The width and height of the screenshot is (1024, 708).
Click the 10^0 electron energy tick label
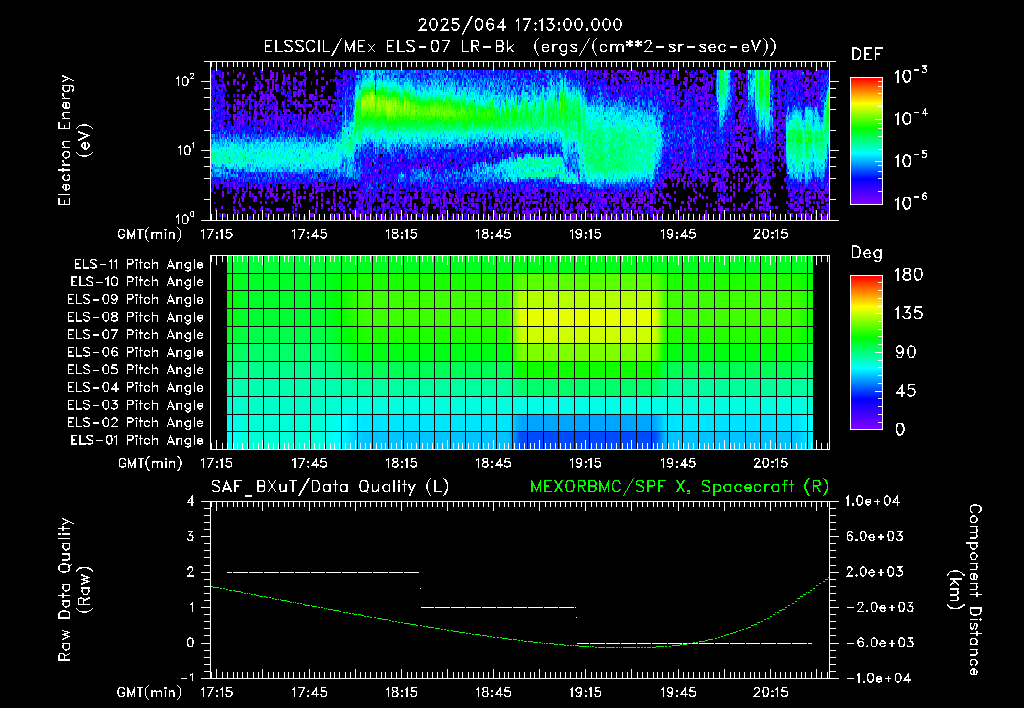tap(186, 218)
